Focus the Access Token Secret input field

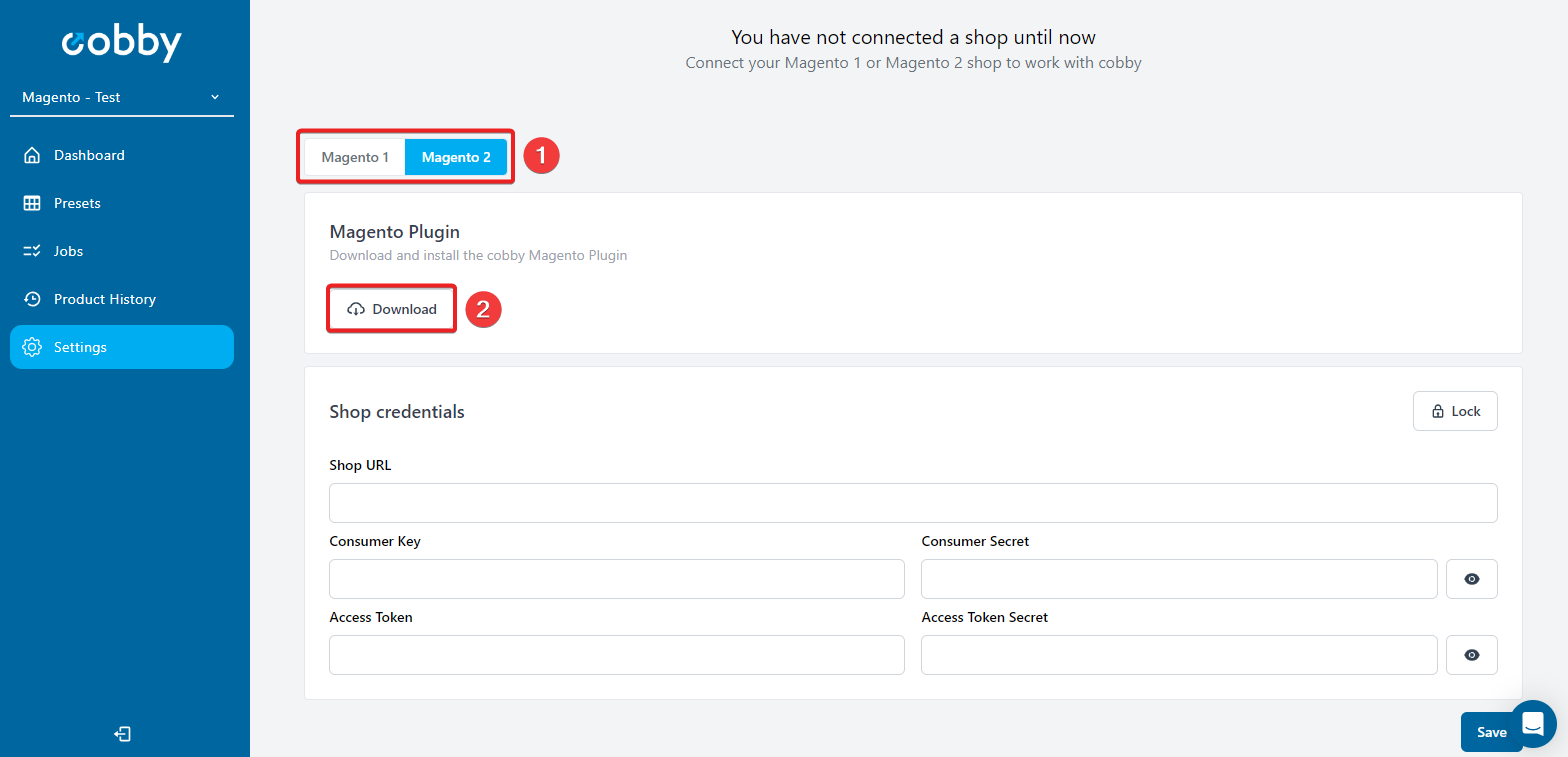1179,655
